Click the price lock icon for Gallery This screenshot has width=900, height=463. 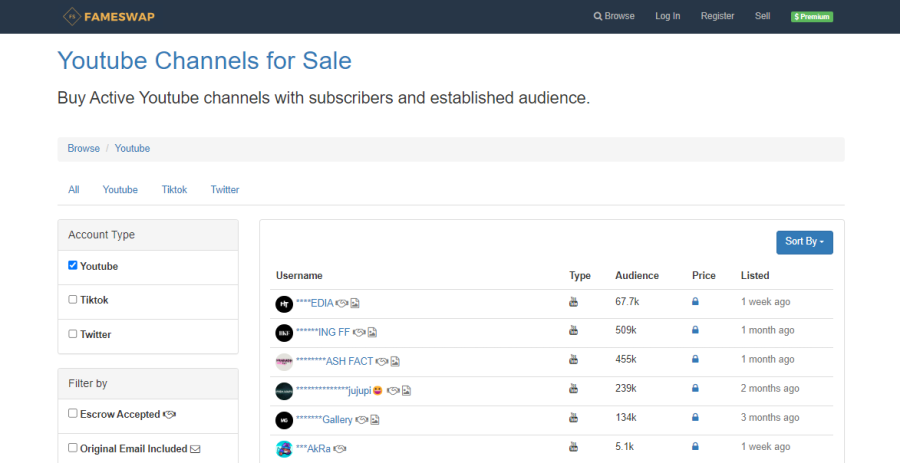click(x=695, y=417)
